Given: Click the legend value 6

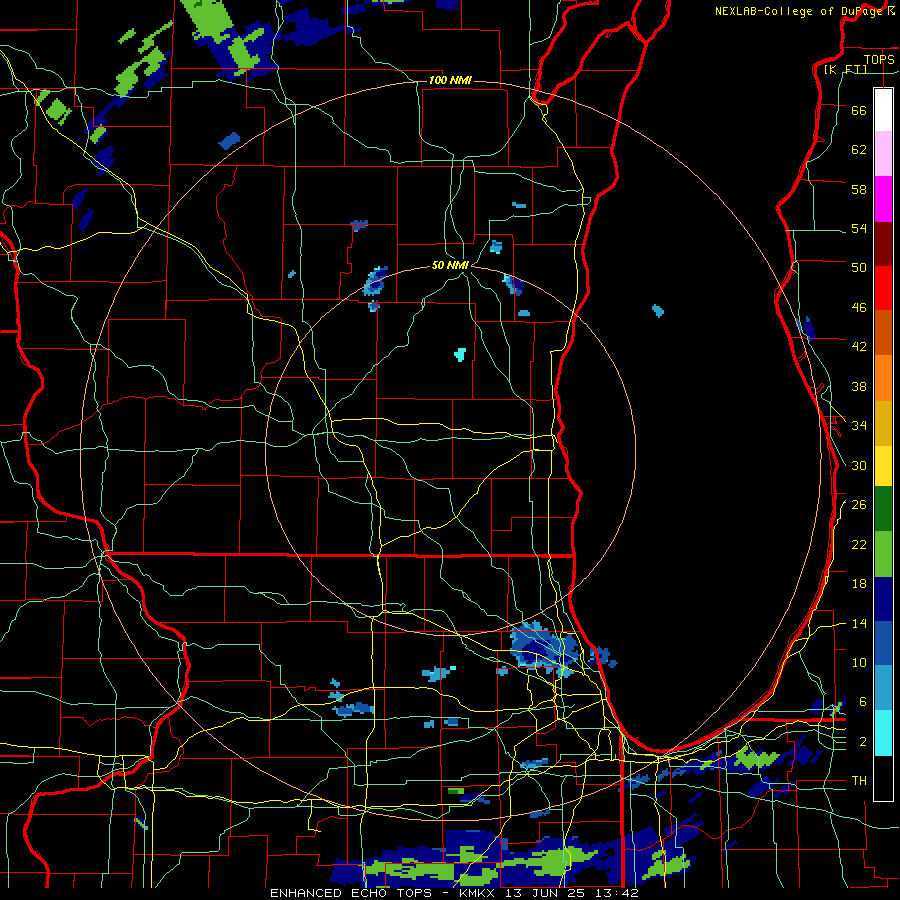Looking at the screenshot, I should click(863, 702).
